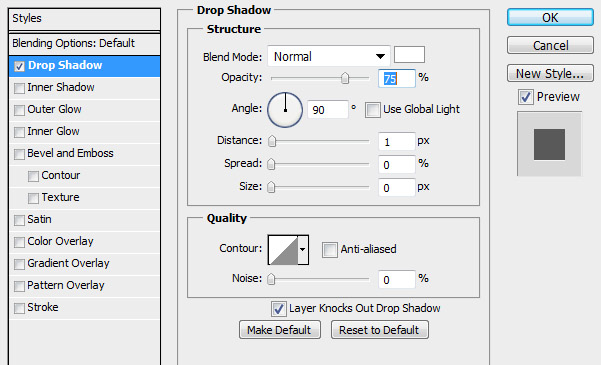Screen dimensions: 601x365
Task: Toggle the Anti-aliased checkbox
Action: [330, 250]
